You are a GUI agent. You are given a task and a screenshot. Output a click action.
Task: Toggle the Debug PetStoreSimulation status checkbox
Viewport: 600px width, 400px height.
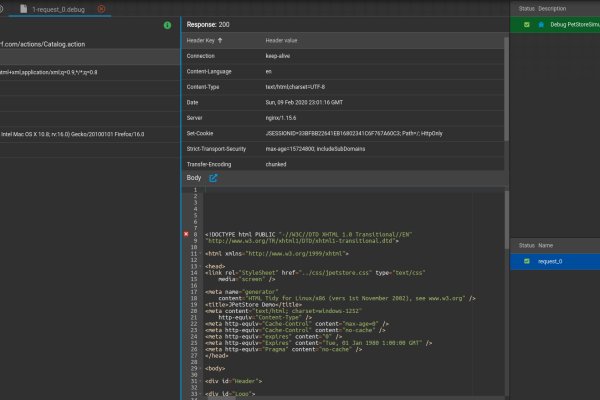tap(527, 24)
